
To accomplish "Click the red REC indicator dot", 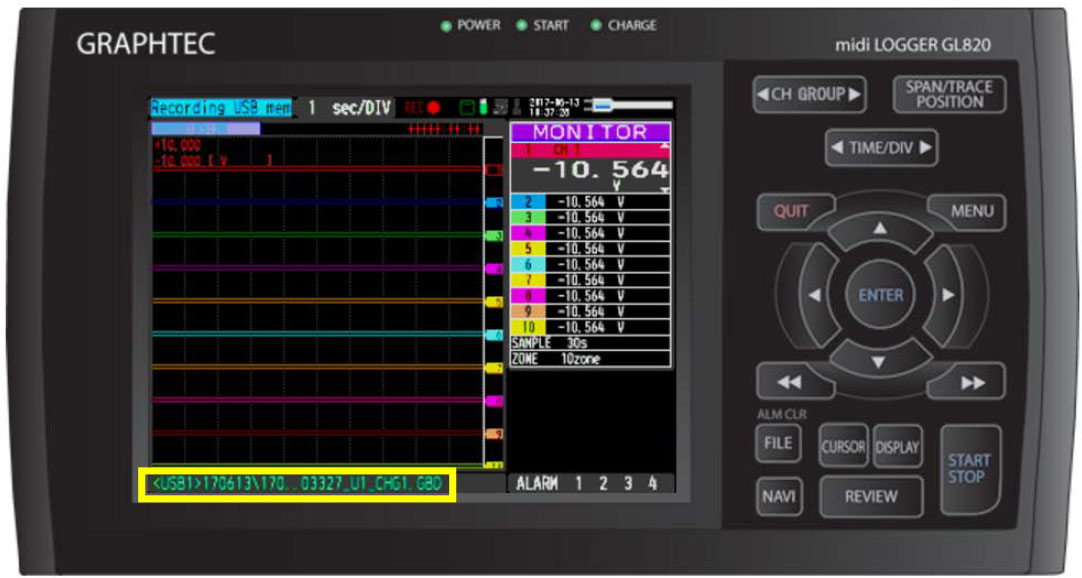I will (x=433, y=108).
